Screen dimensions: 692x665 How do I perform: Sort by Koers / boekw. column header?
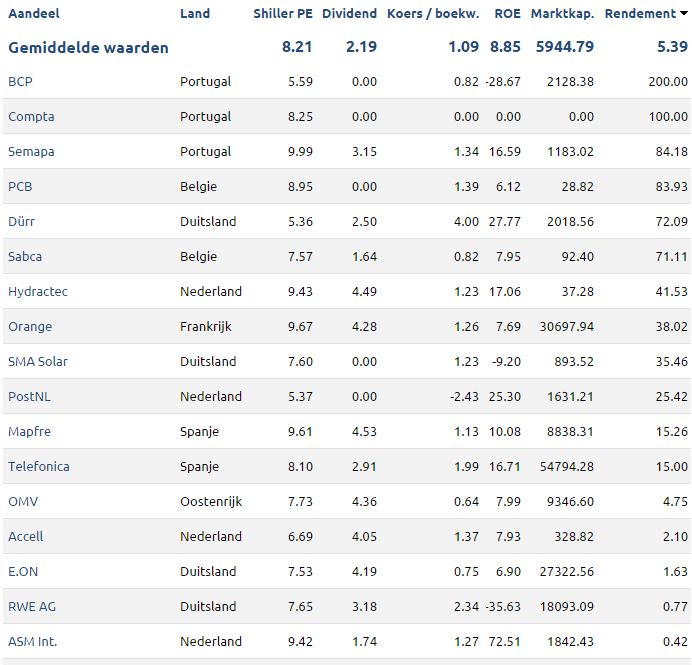pyautogui.click(x=433, y=13)
